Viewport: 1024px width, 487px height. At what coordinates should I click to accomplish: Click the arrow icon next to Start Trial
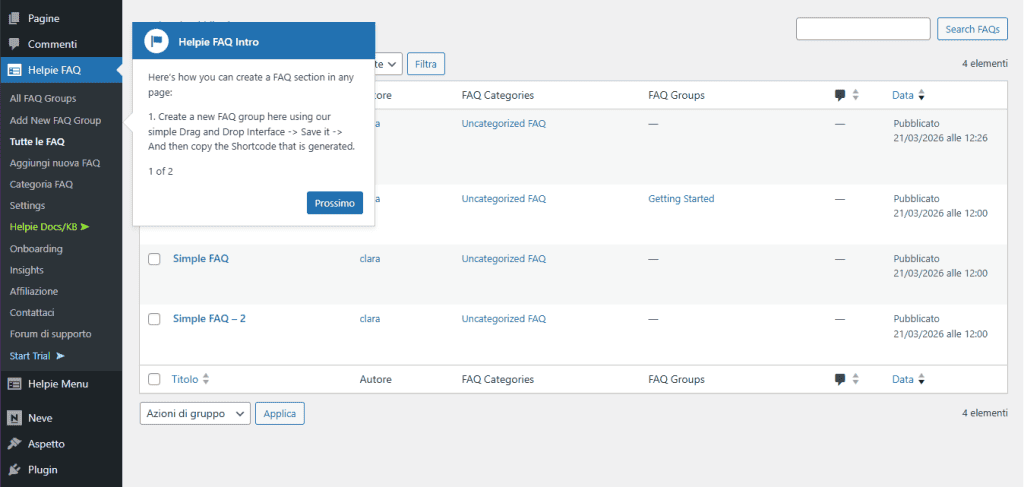pos(61,356)
